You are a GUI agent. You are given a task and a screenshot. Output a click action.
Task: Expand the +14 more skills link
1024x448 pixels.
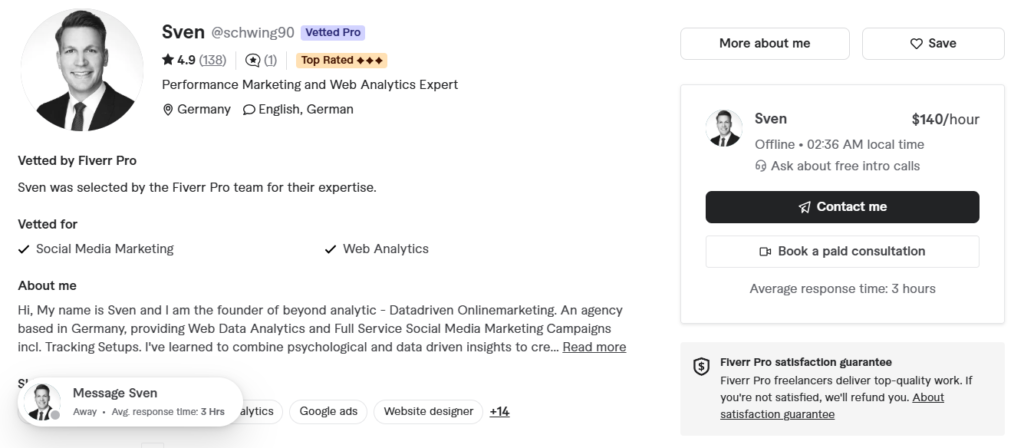click(500, 411)
